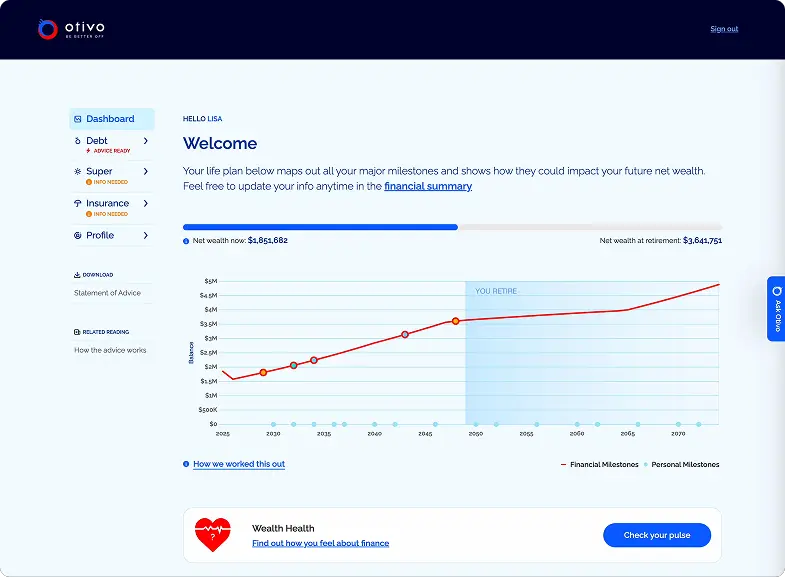Toggle Financial Milestones in chart legend
Image resolution: width=785 pixels, height=577 pixels.
click(599, 465)
